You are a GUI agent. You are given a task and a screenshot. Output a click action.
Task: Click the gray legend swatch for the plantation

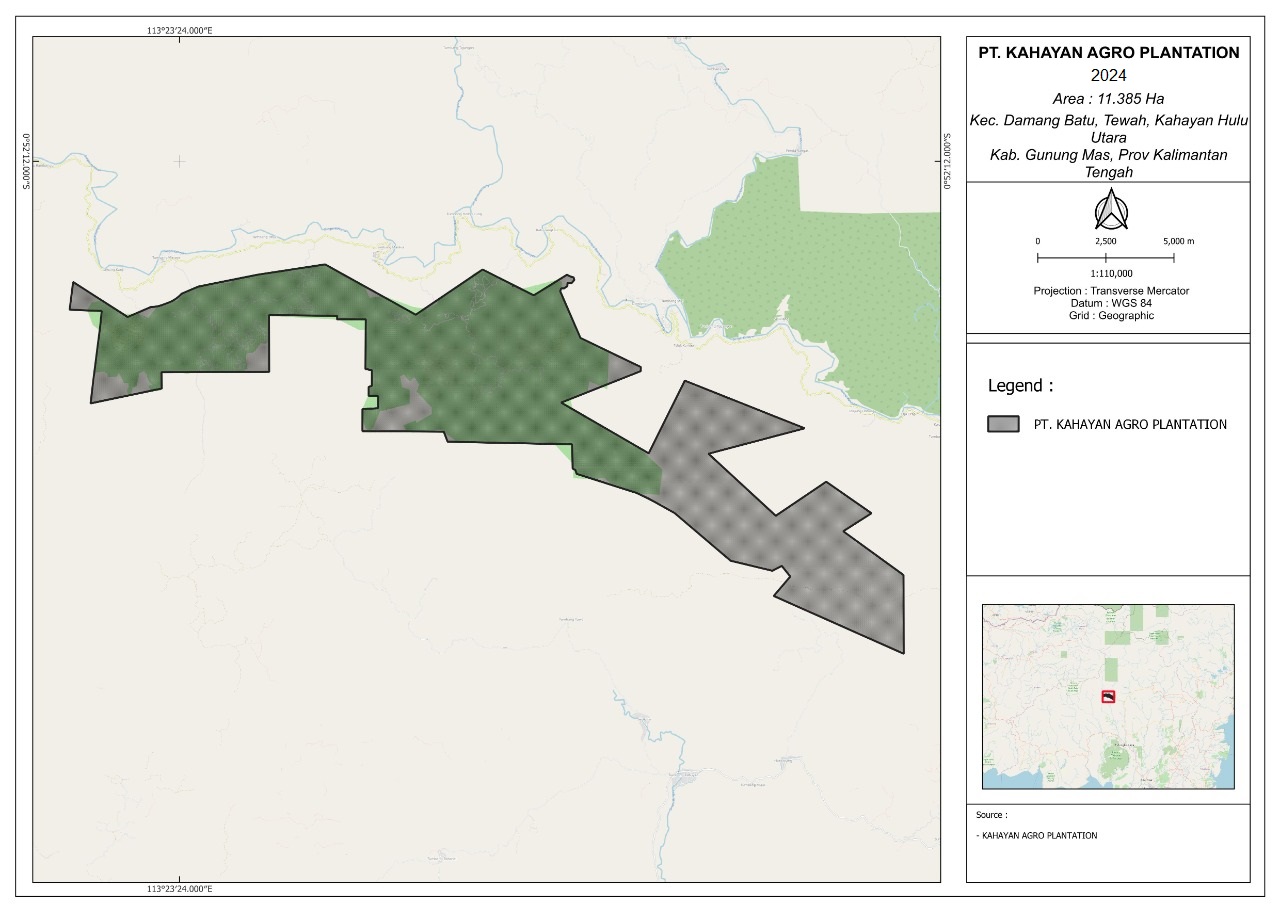(x=1003, y=424)
